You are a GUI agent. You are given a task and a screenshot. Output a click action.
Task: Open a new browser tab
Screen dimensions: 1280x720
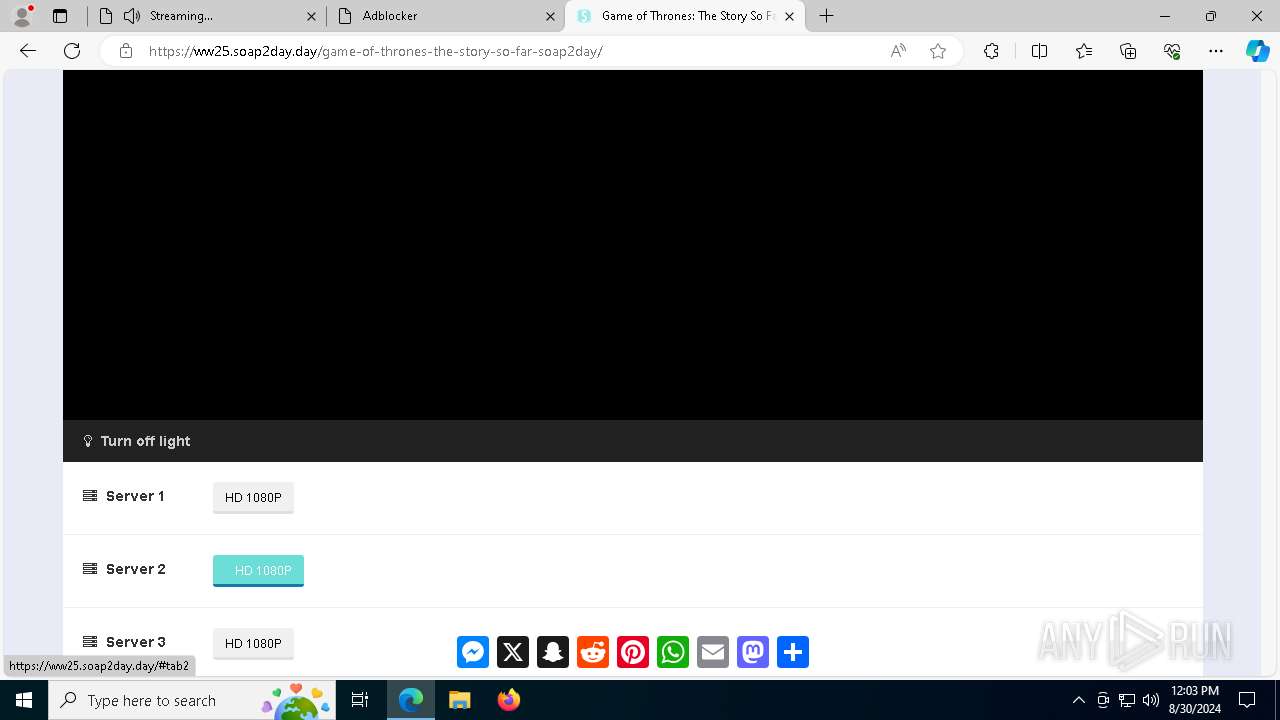coord(826,16)
